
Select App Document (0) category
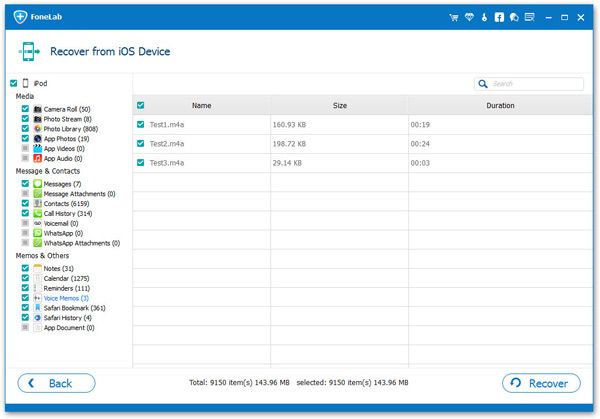click(69, 328)
